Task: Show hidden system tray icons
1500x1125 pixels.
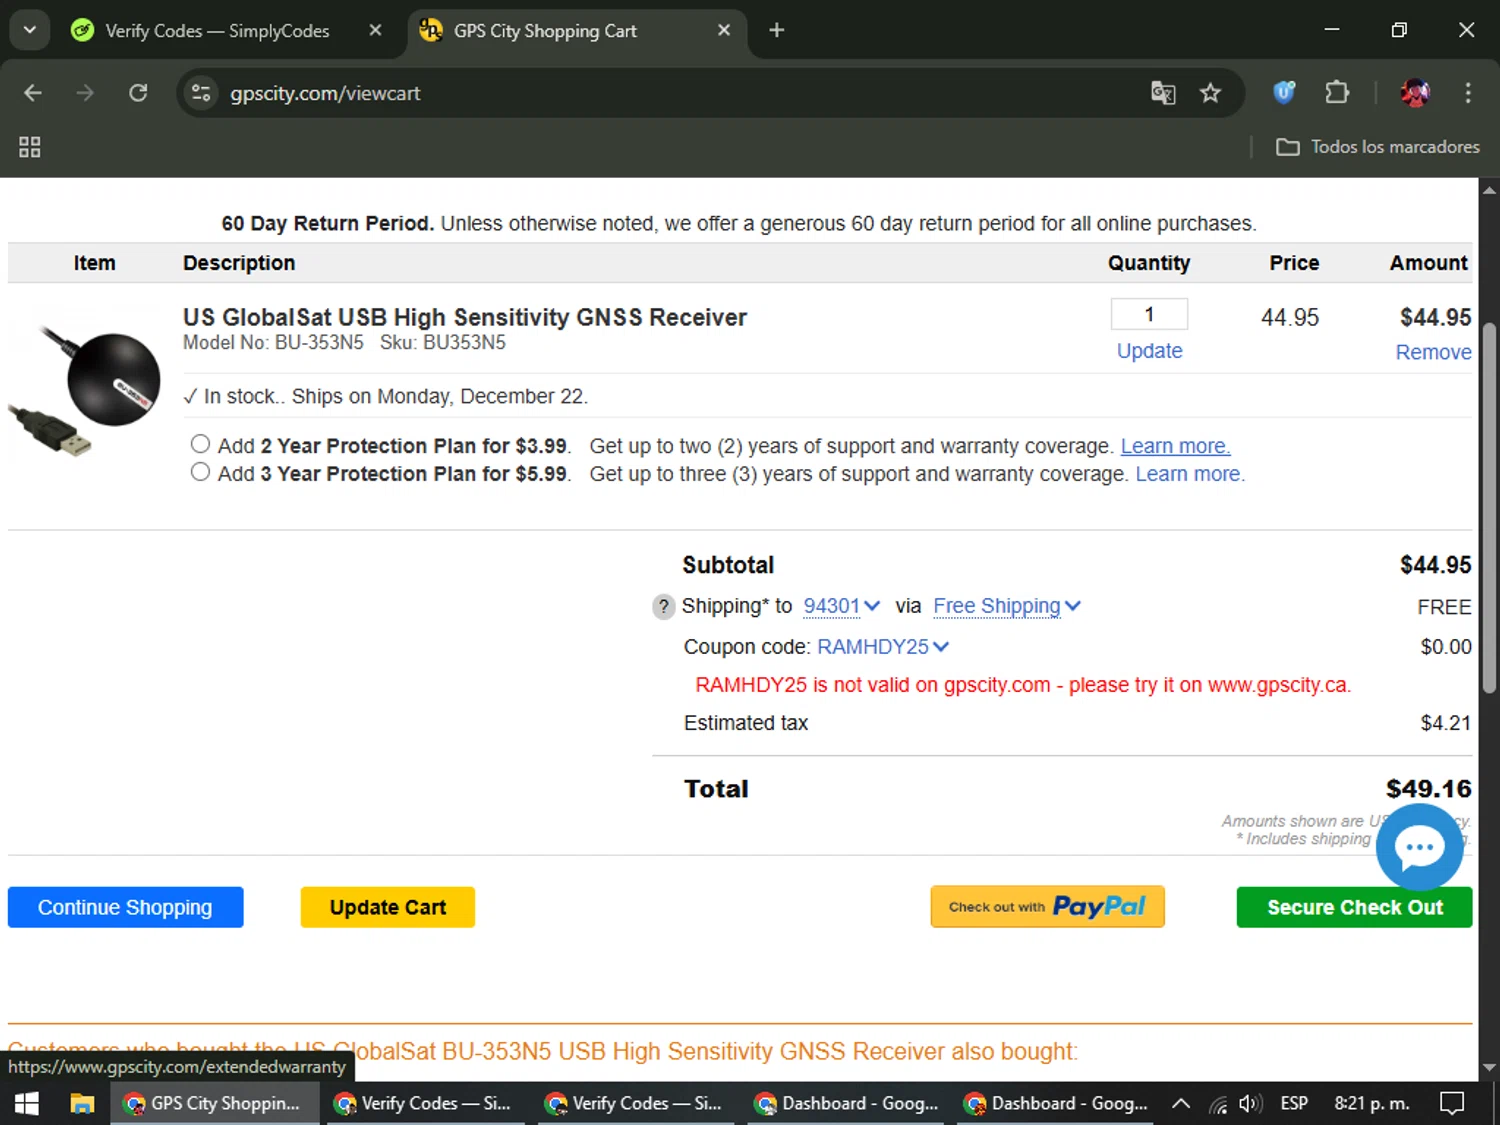Action: click(x=1181, y=1103)
